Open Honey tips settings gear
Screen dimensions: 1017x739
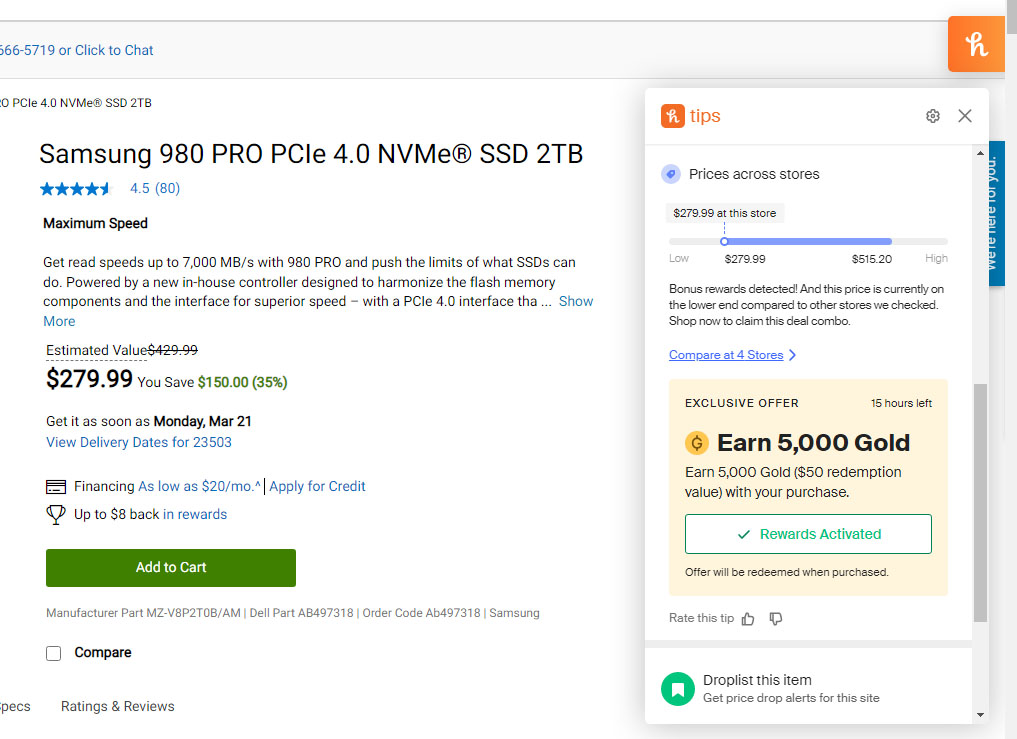[933, 116]
